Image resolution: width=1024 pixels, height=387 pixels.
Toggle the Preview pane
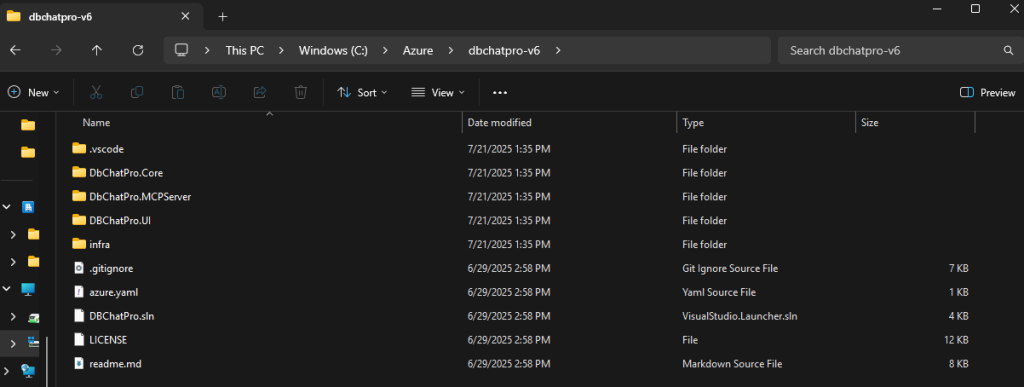[x=987, y=93]
